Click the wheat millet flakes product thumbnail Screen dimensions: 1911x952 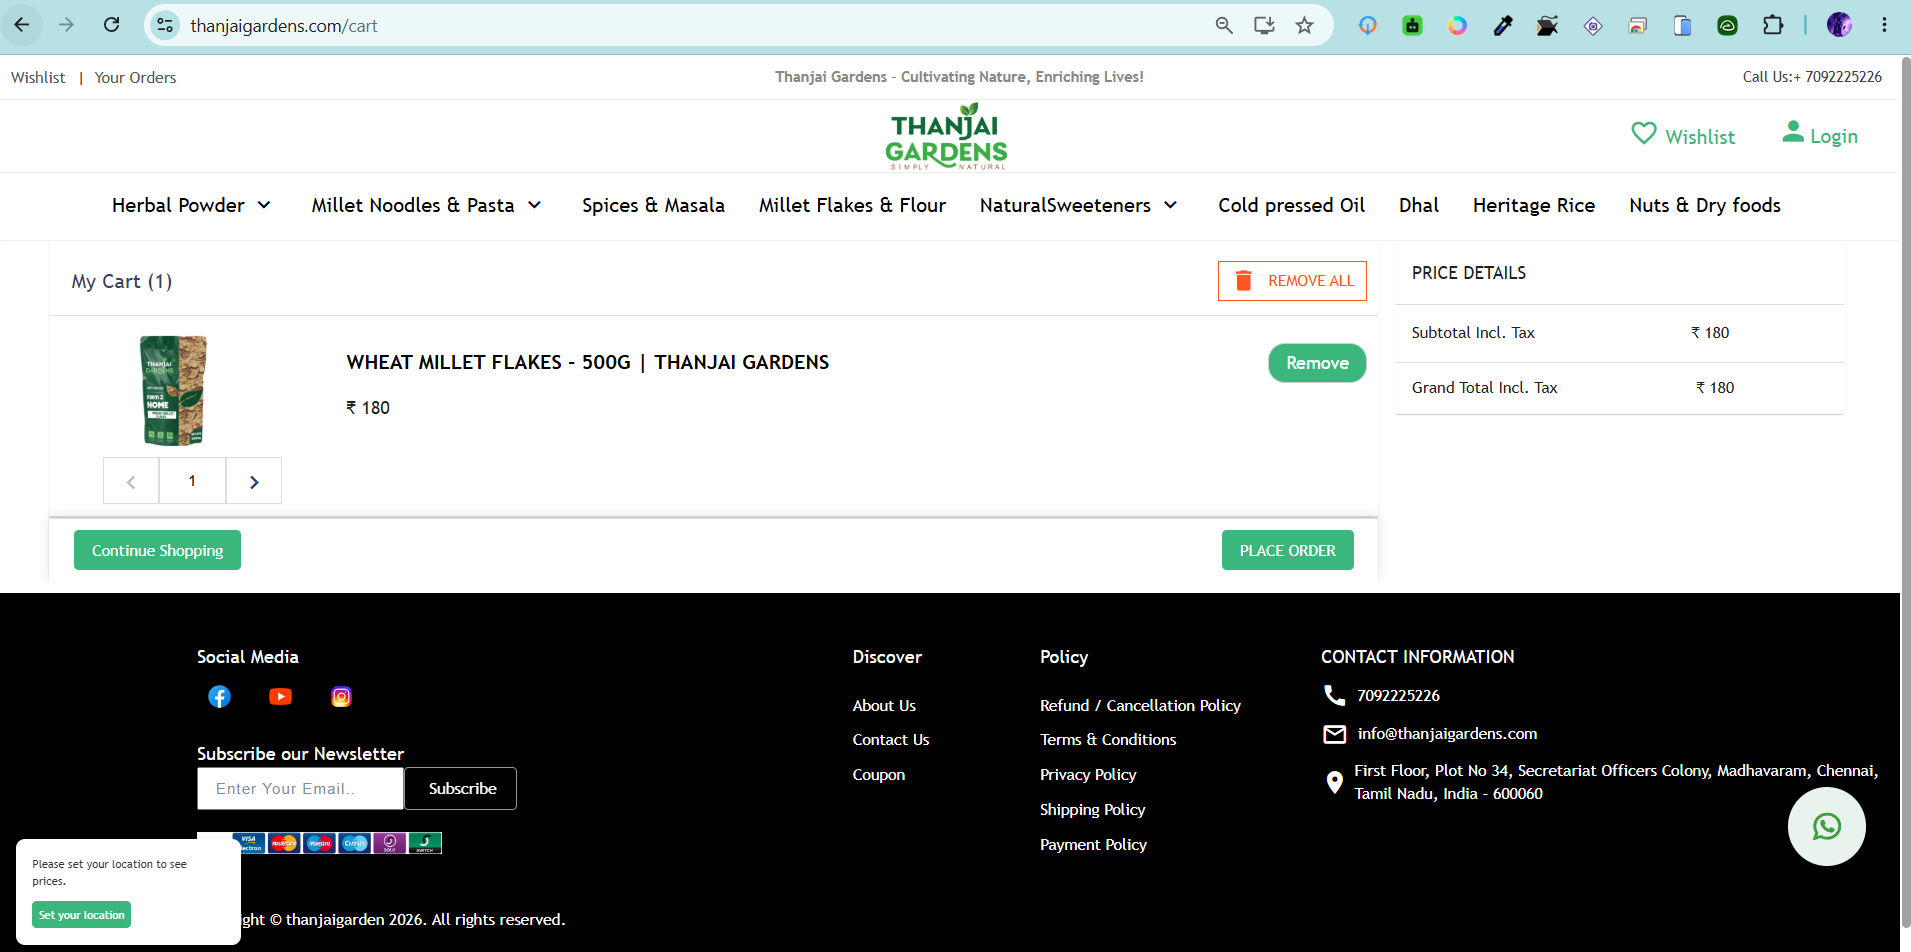click(x=173, y=390)
